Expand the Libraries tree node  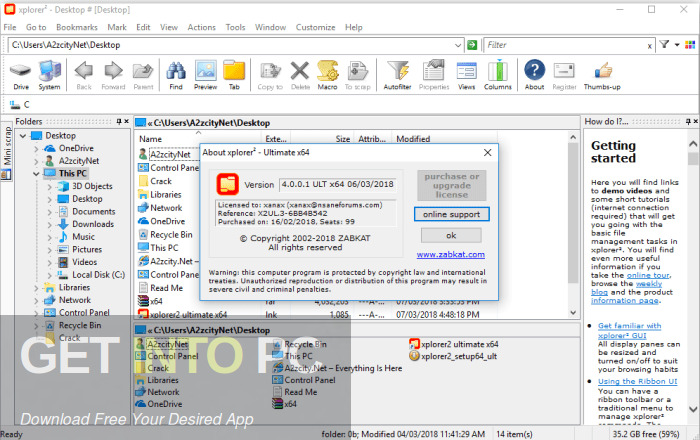36,288
